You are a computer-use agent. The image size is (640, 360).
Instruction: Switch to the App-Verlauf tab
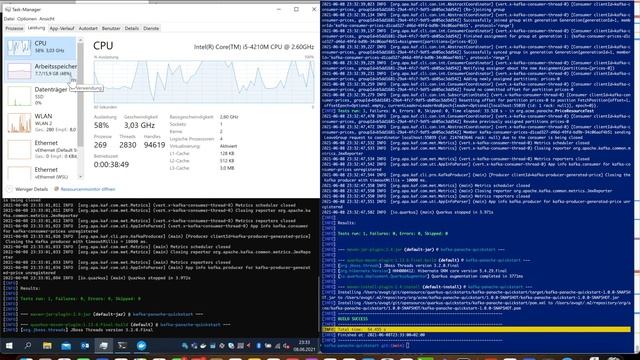pyautogui.click(x=62, y=29)
